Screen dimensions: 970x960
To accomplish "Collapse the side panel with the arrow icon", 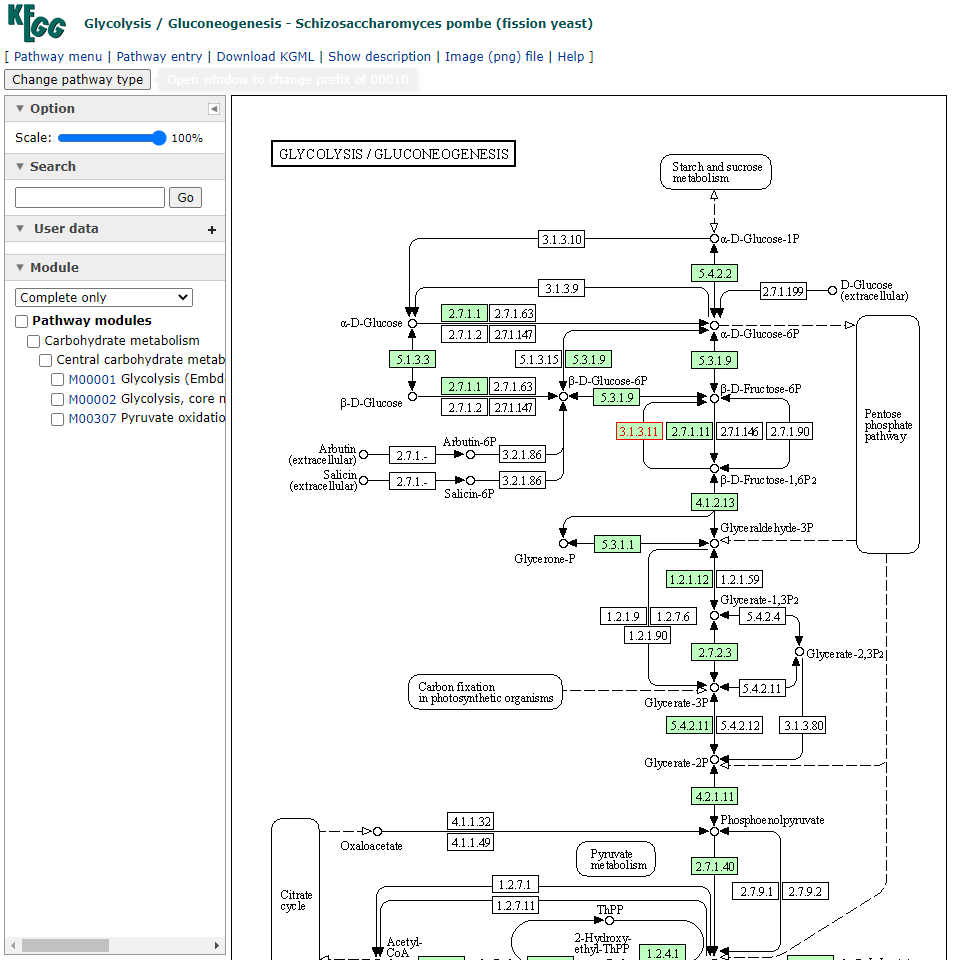I will pos(213,109).
